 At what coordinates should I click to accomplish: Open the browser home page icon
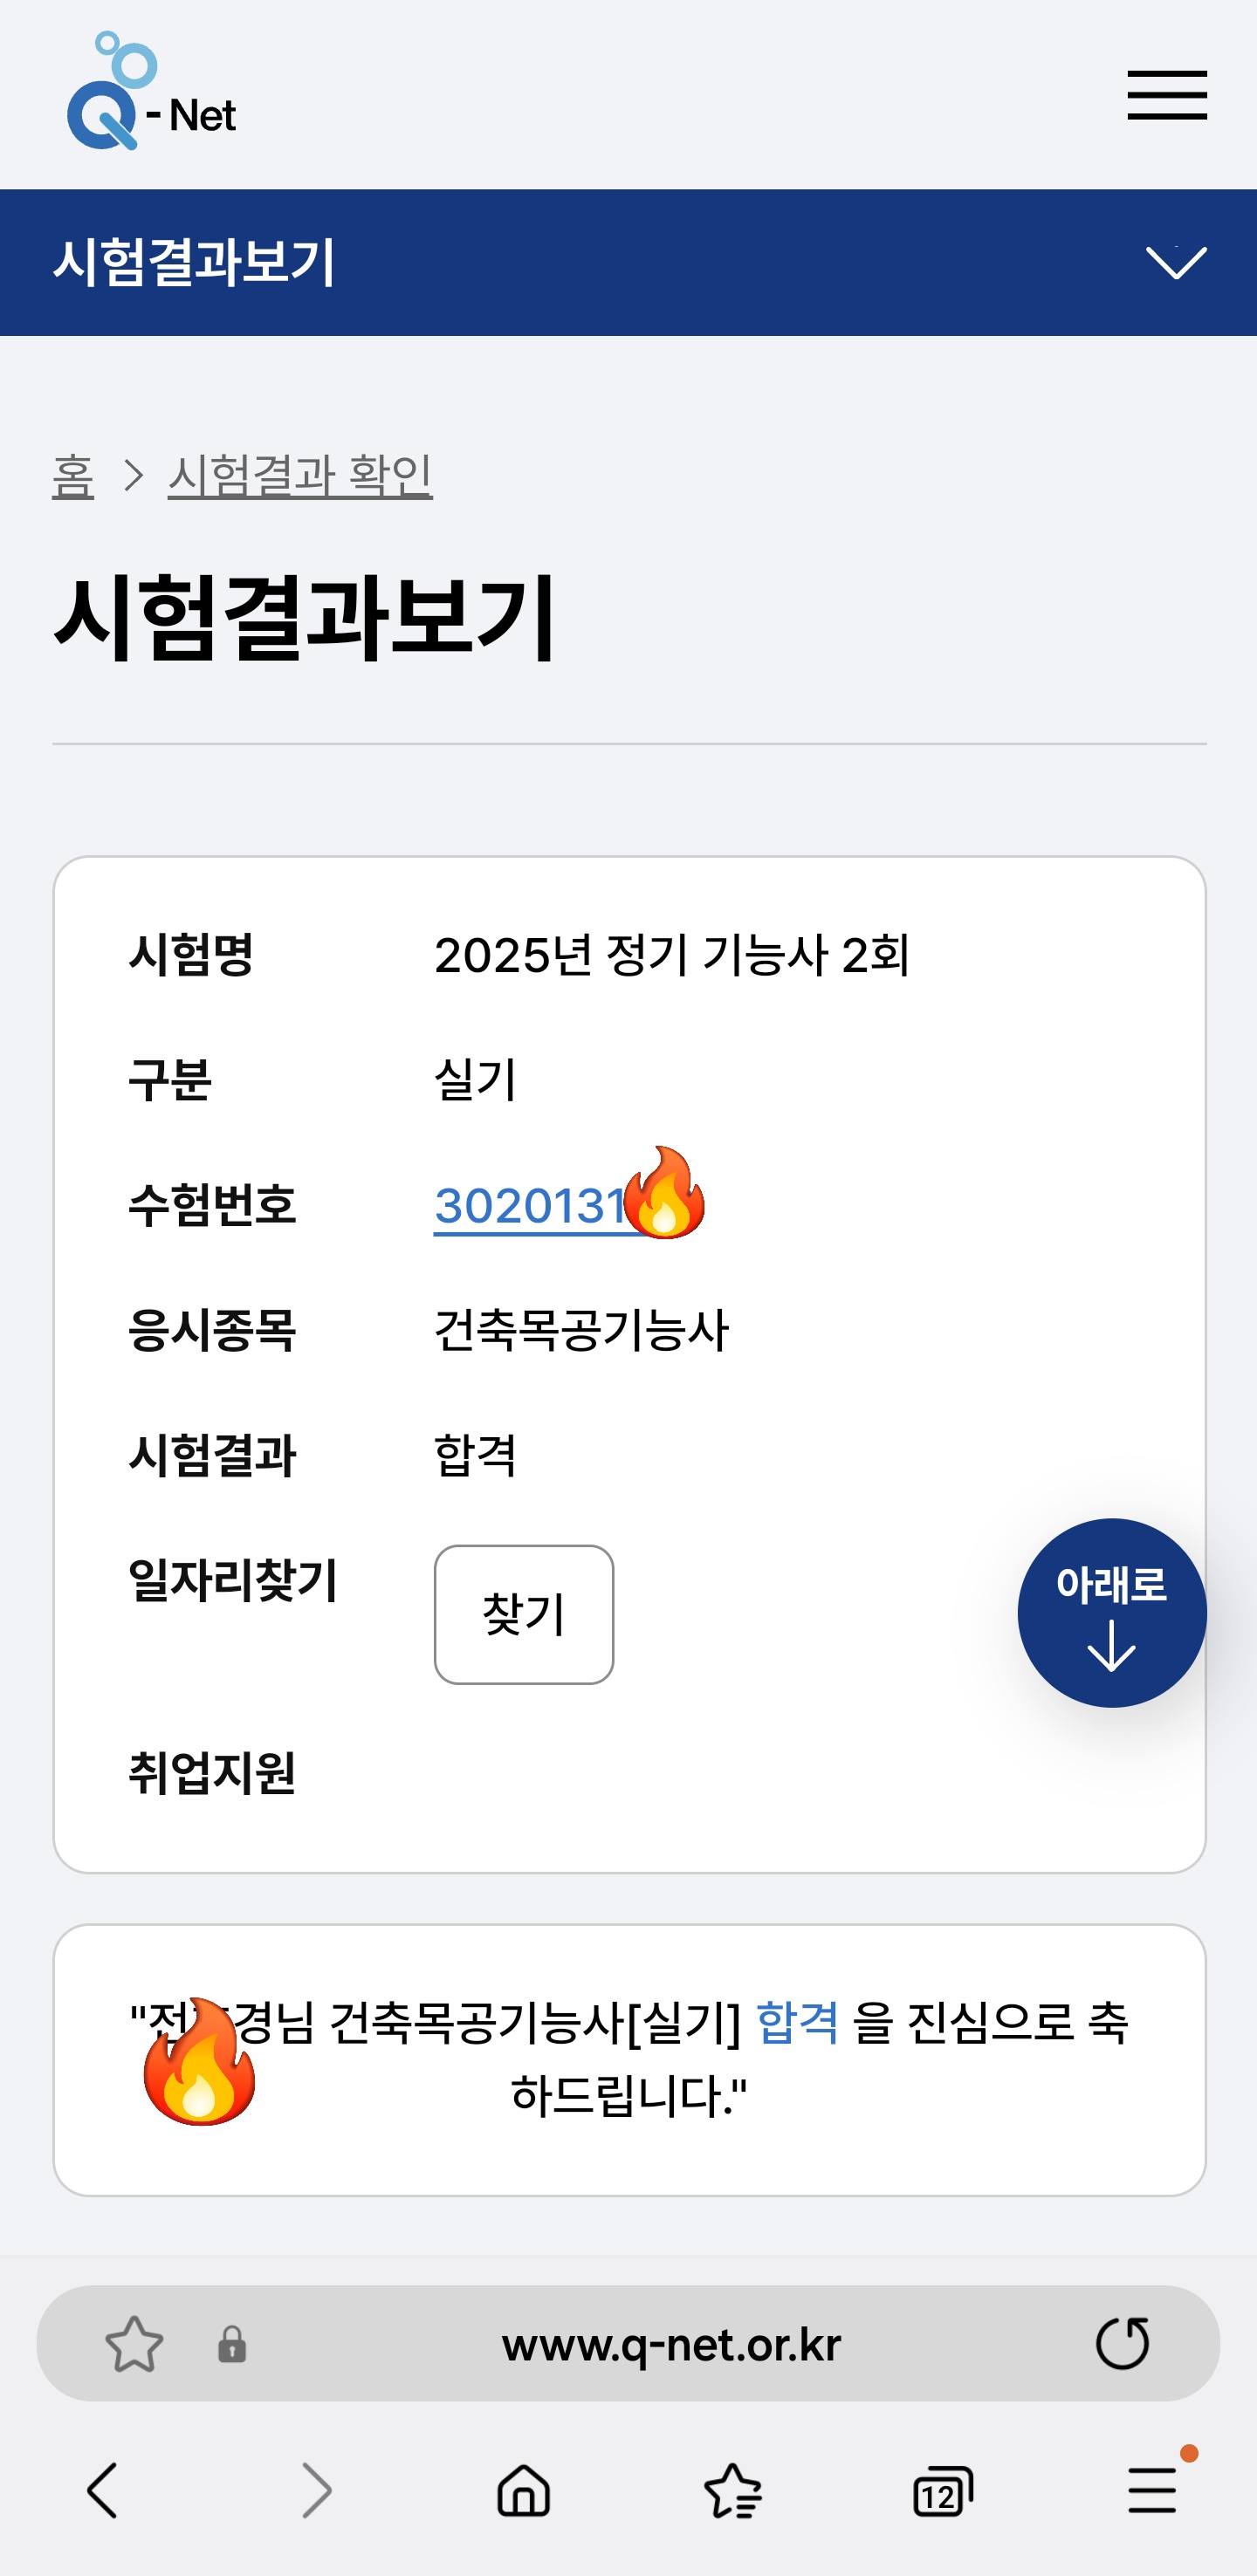coord(524,2489)
